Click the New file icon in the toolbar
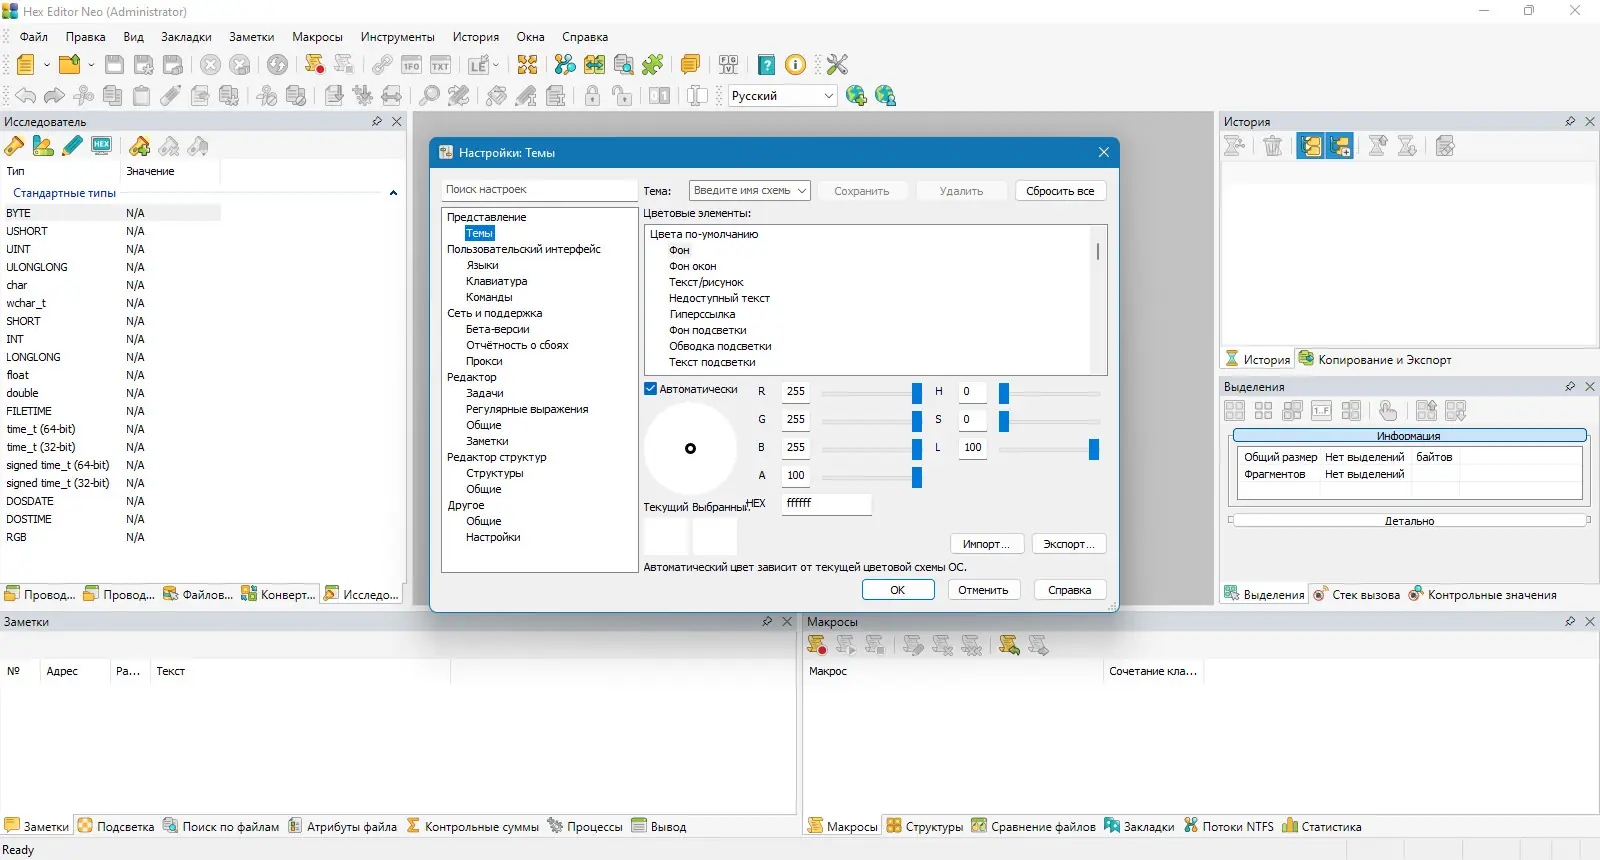The height and width of the screenshot is (860, 1600). (x=25, y=65)
